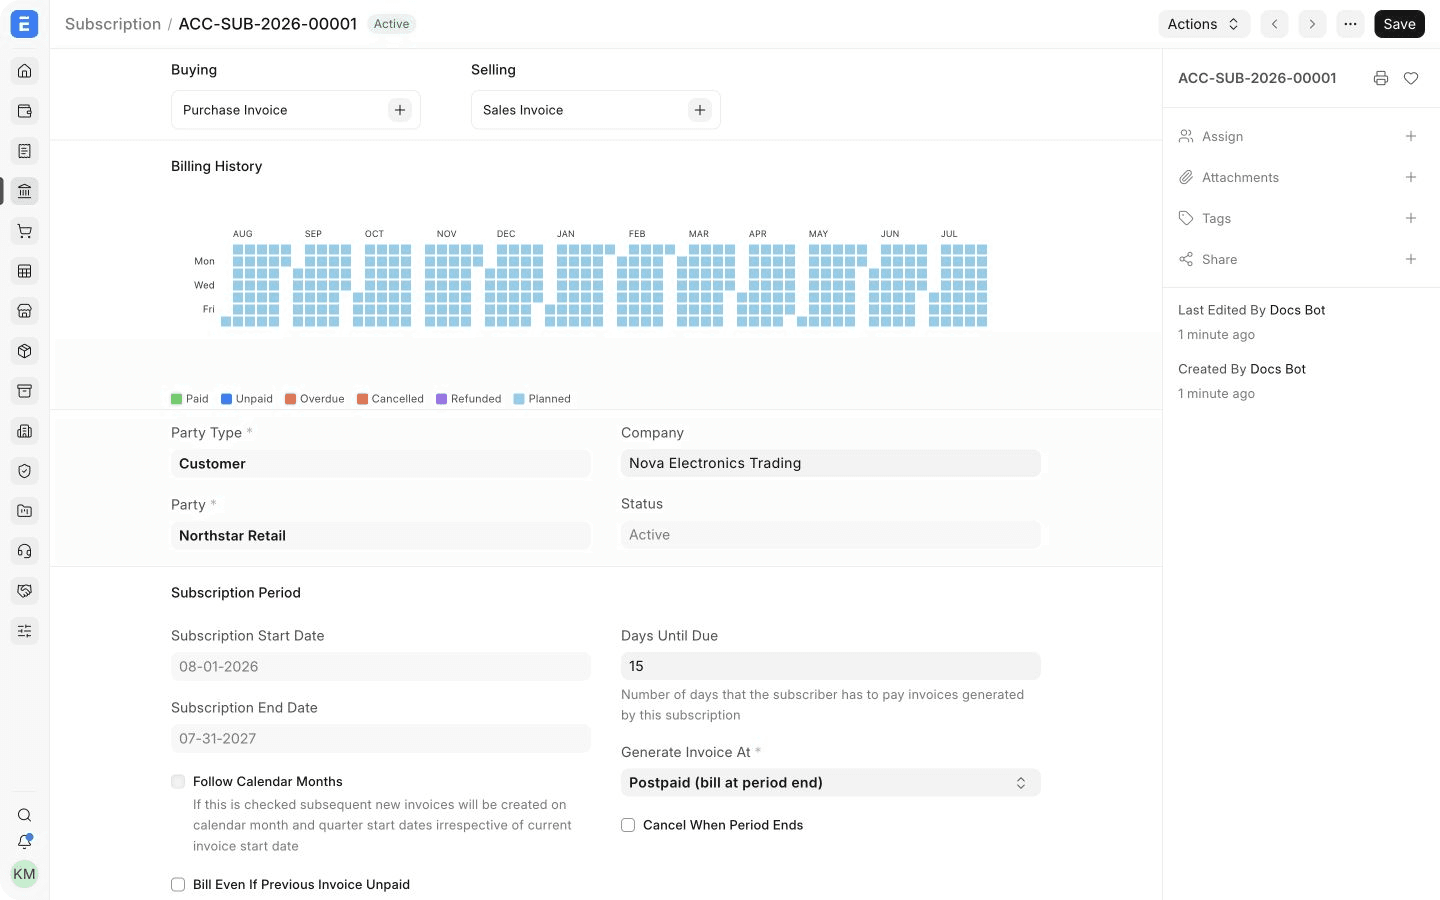Click the Party field showing Northstar Retail
This screenshot has height=900, width=1440.
click(381, 536)
